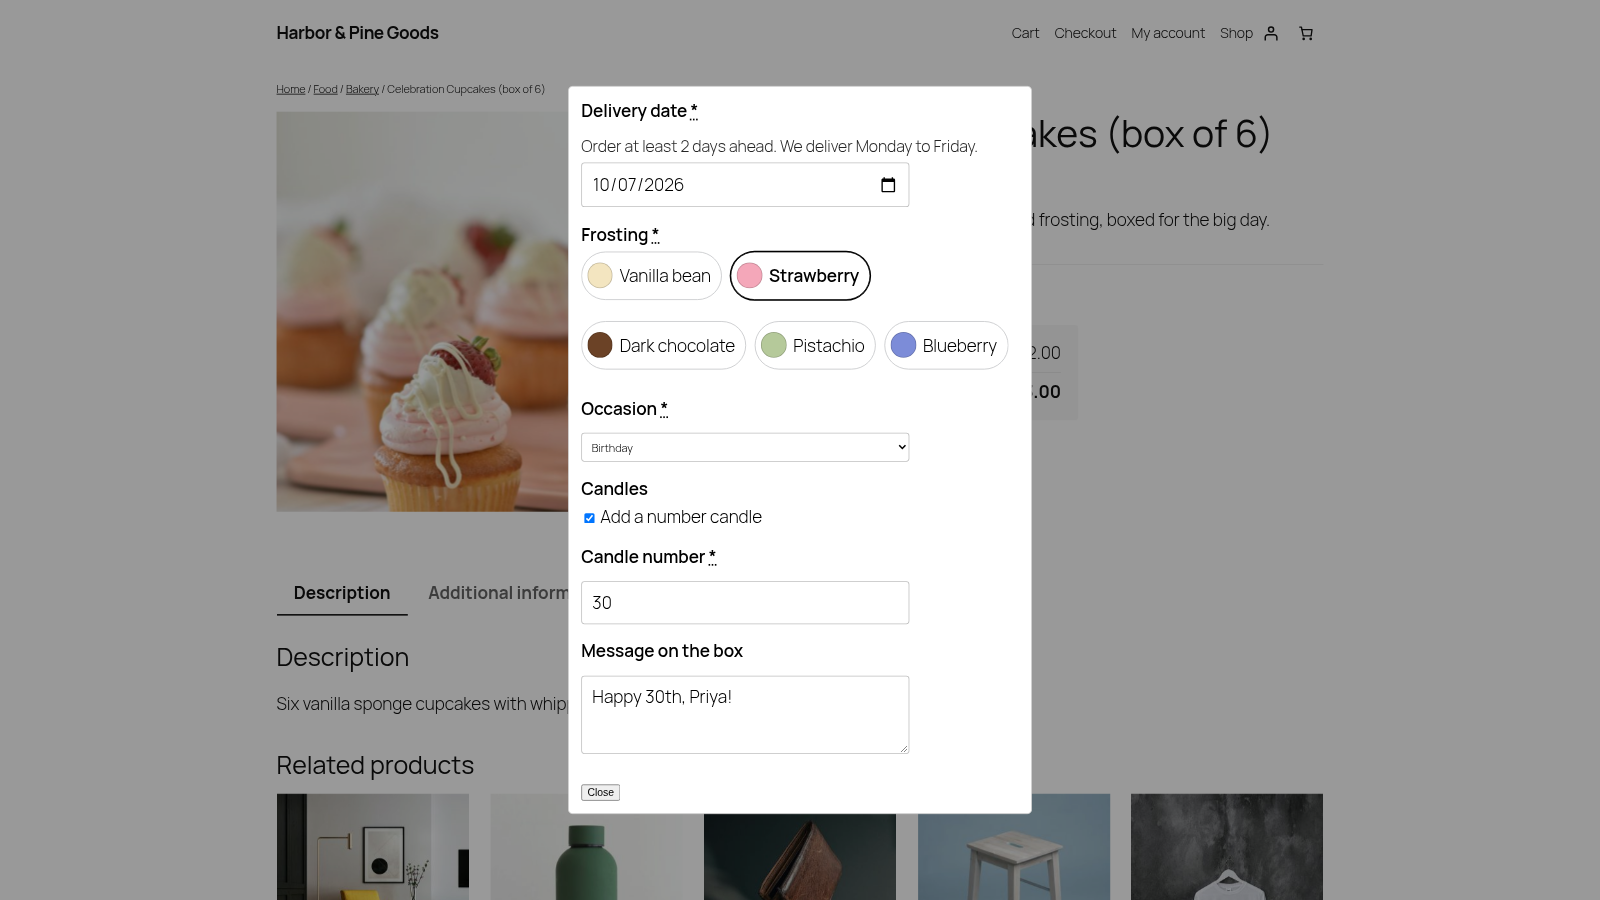The width and height of the screenshot is (1600, 900).
Task: Choose Dark chocolate frosting
Action: click(663, 346)
